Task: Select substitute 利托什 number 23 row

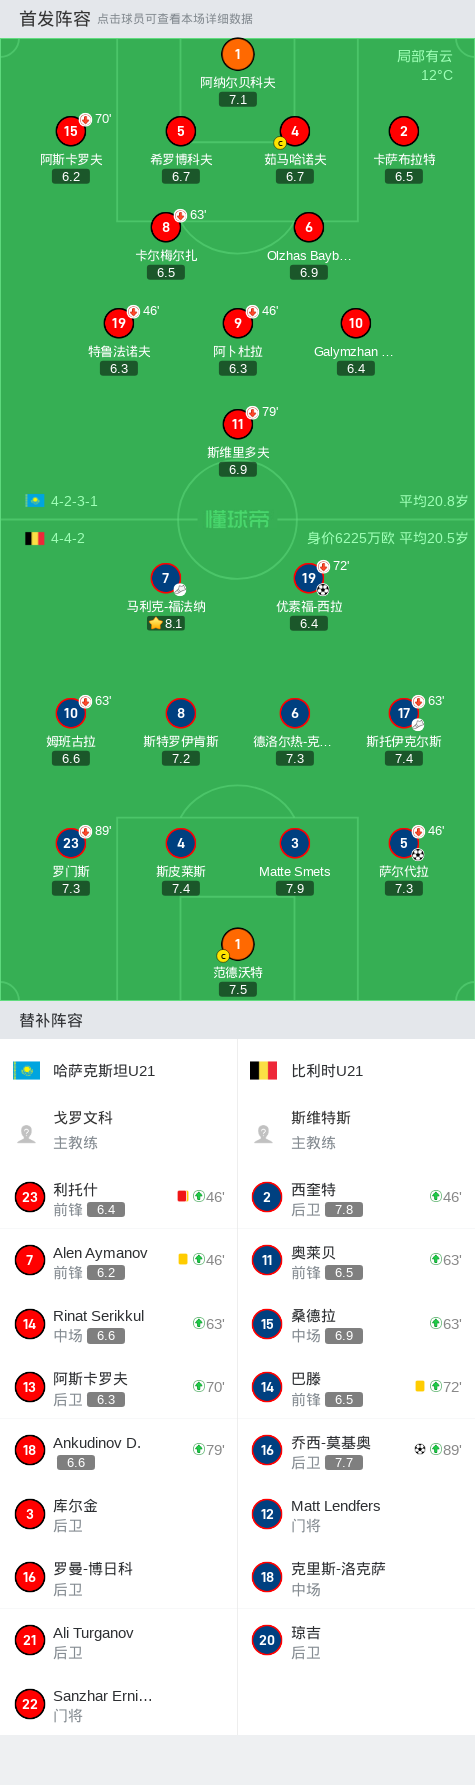Action: click(x=118, y=1197)
